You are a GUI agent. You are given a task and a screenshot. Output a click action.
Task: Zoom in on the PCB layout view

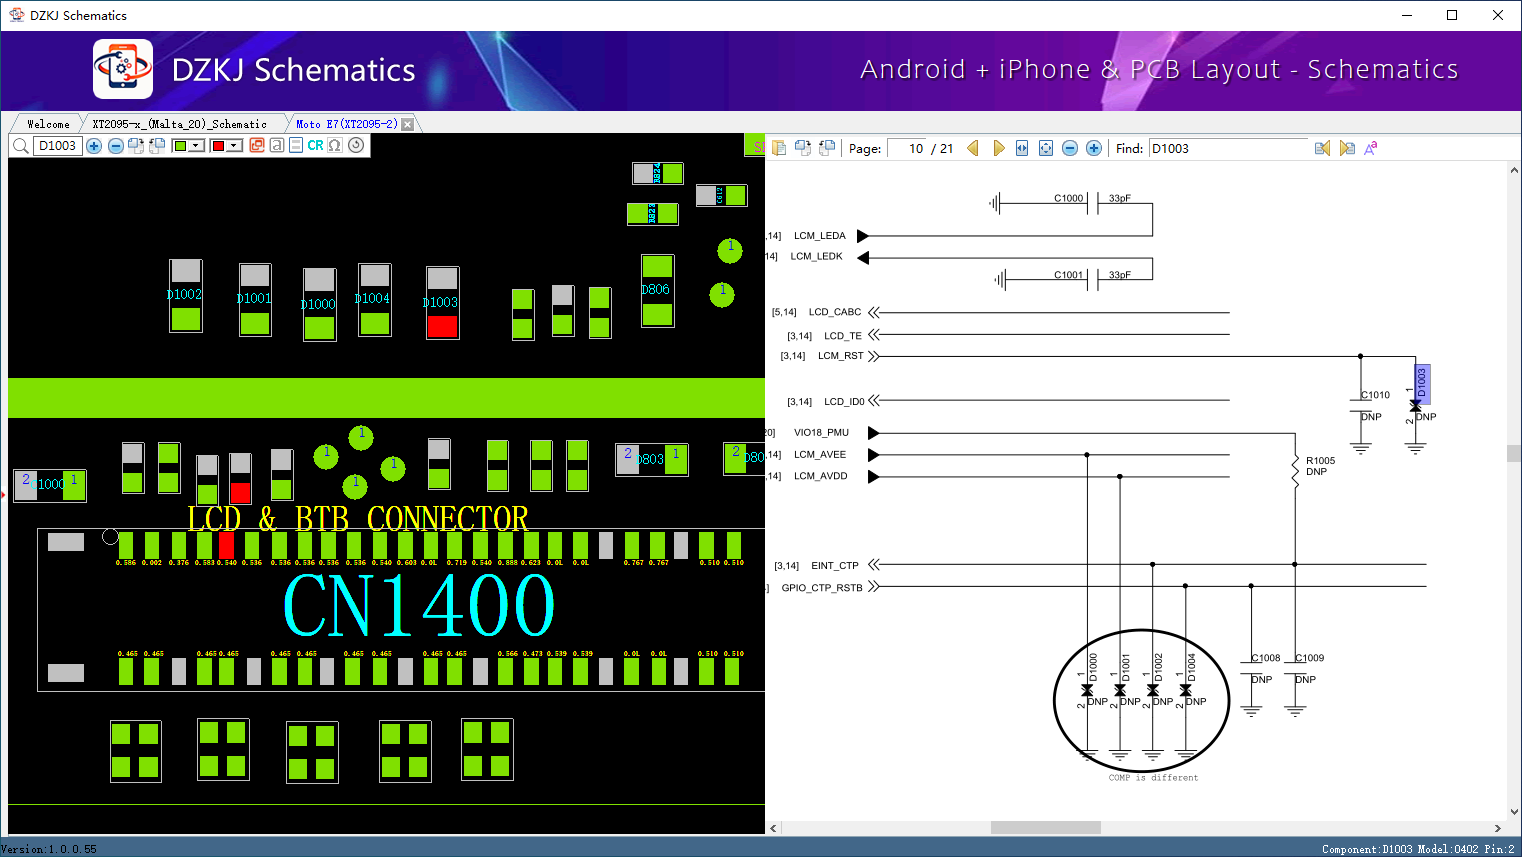94,146
